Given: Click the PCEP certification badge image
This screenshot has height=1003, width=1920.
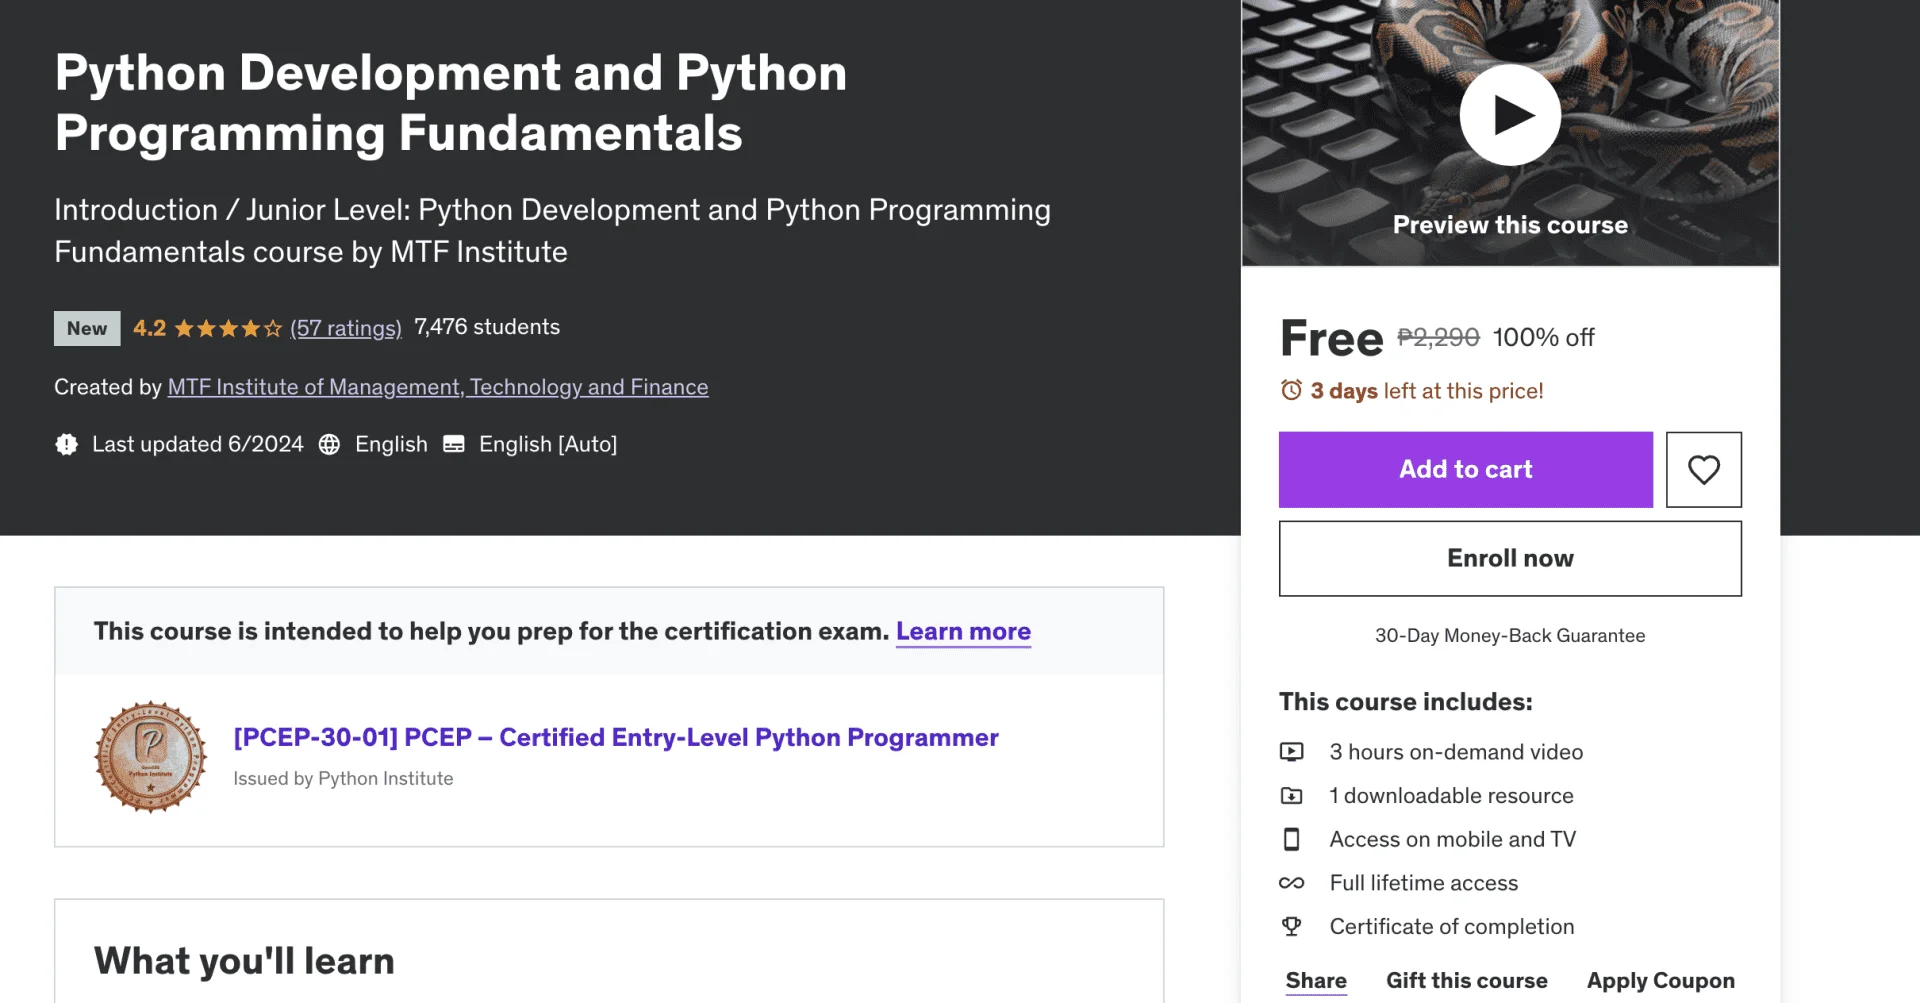Looking at the screenshot, I should (151, 757).
